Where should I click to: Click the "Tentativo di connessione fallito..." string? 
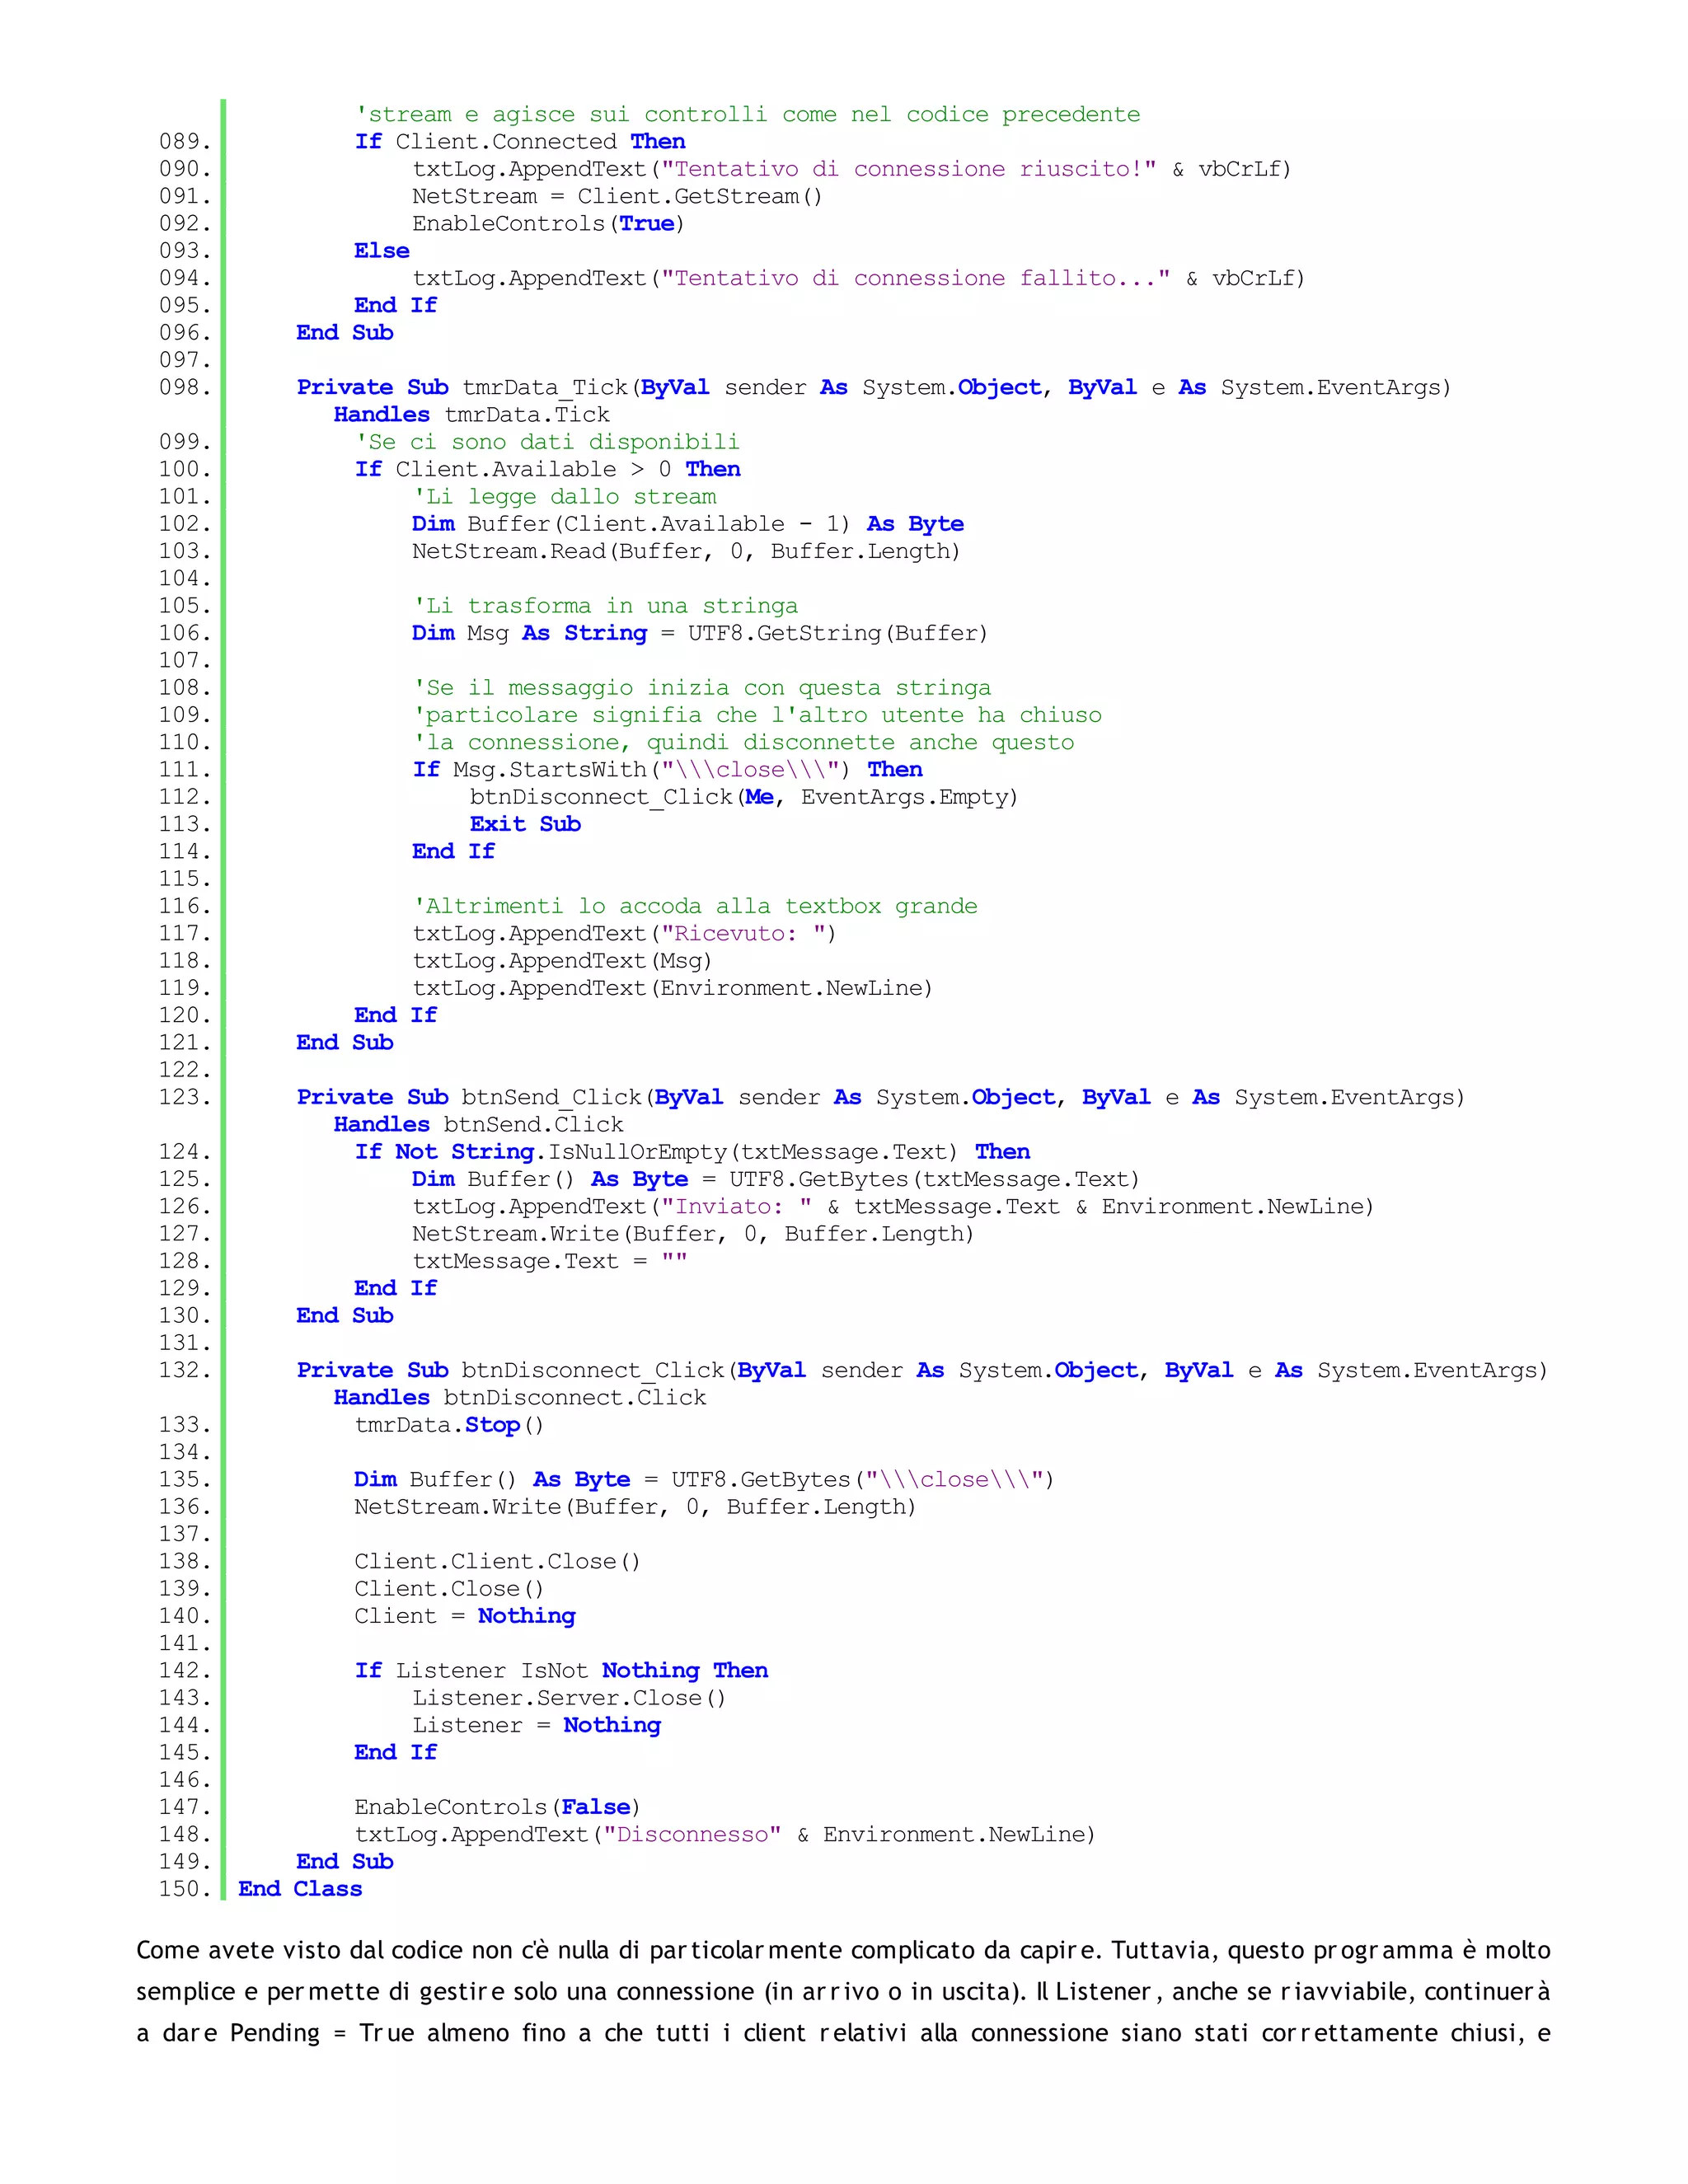[916, 278]
